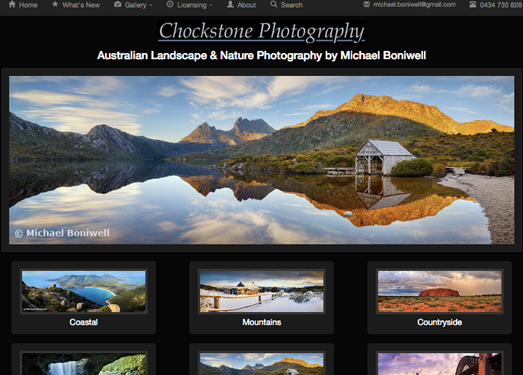Open the Coastal gallery label

tap(84, 322)
